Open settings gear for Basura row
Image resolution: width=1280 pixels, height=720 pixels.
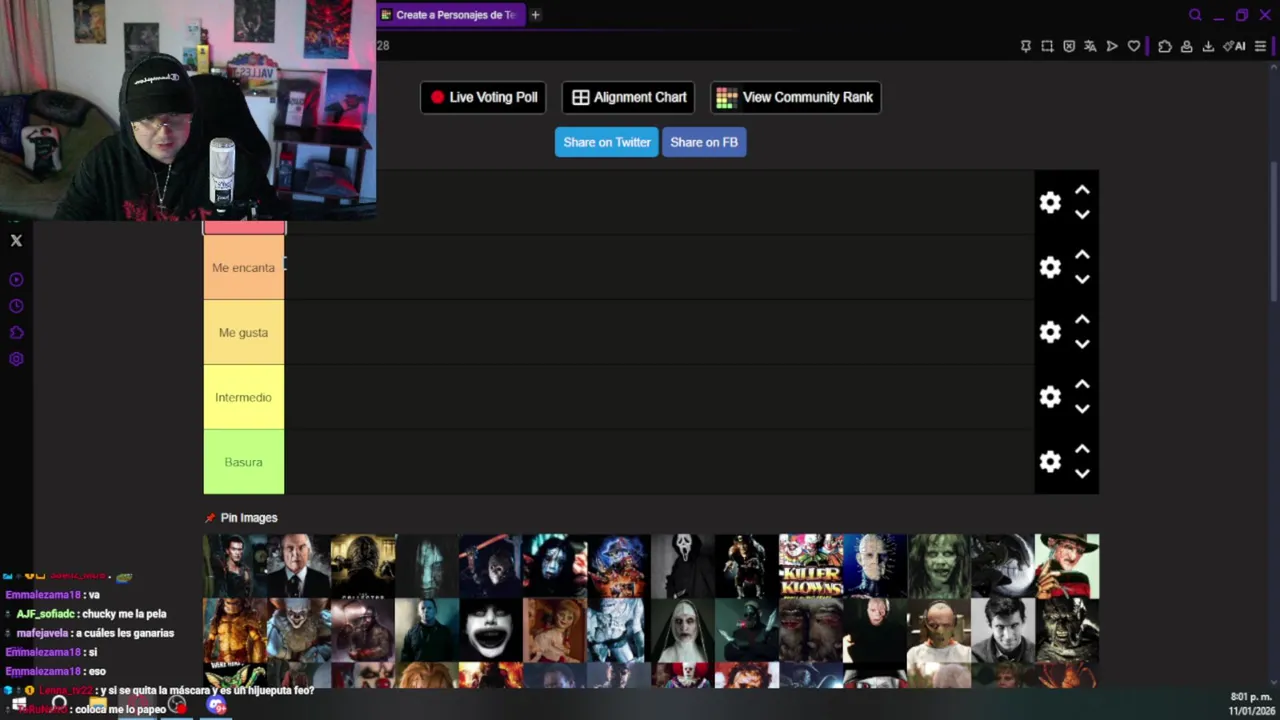tap(1050, 461)
